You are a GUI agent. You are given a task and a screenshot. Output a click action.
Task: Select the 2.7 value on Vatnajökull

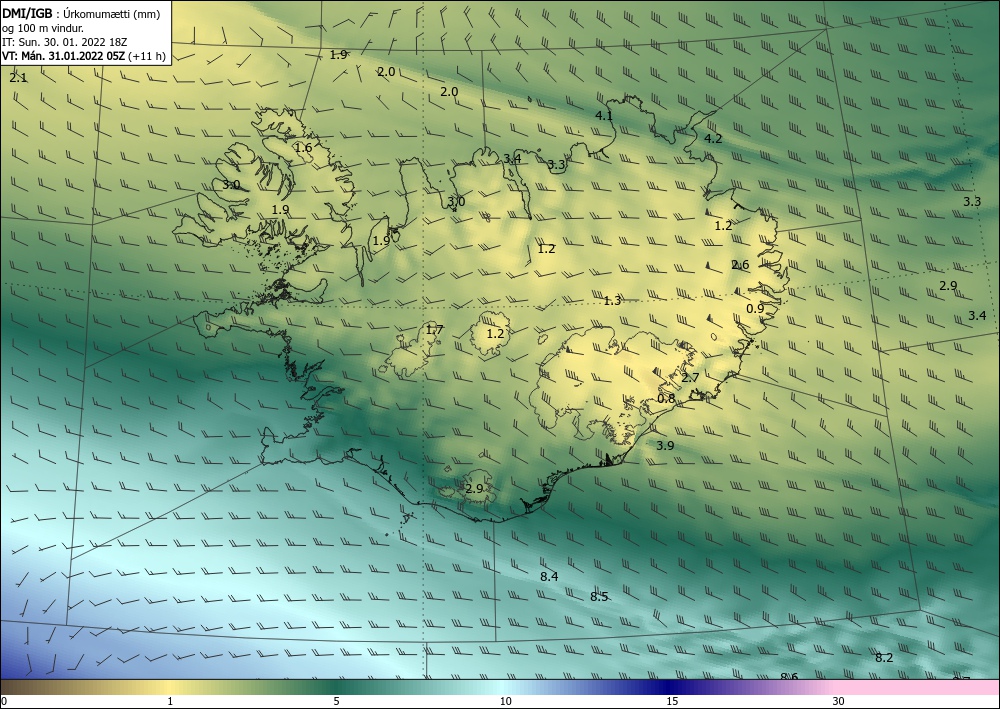click(x=691, y=377)
